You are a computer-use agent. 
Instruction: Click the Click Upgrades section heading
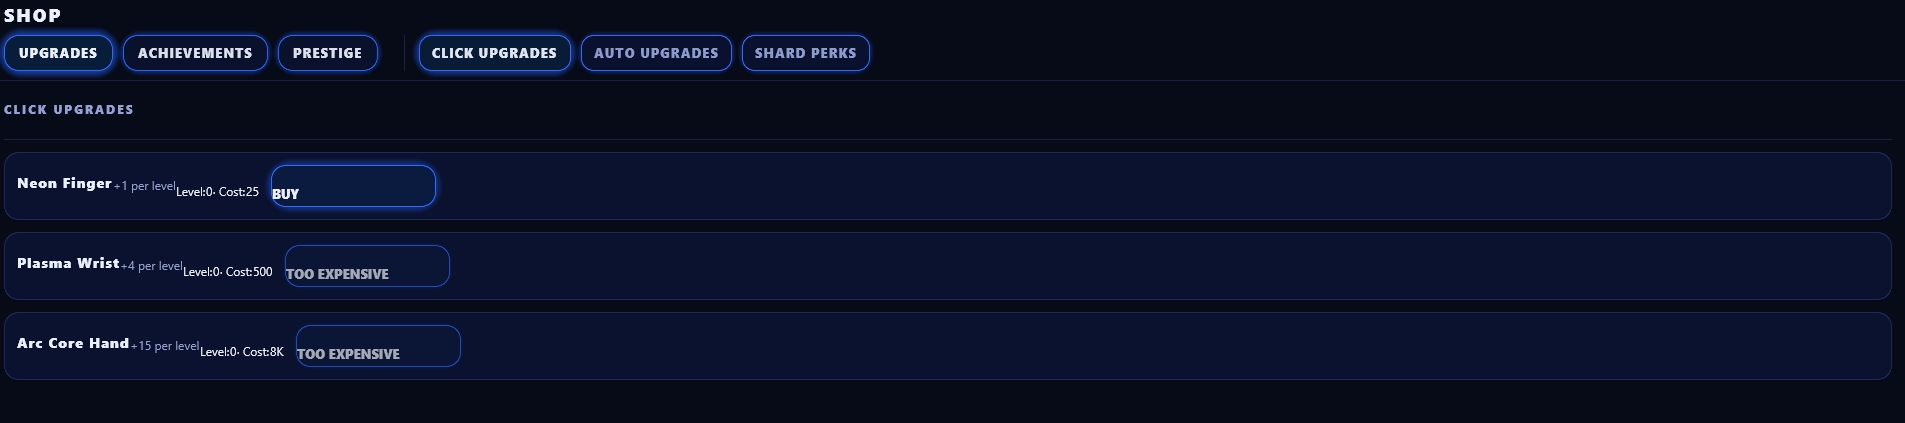[69, 110]
